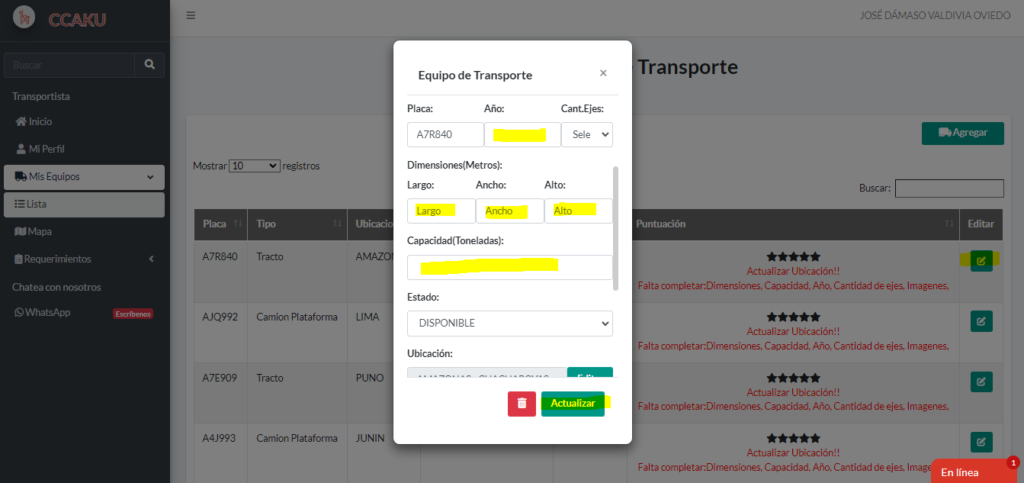Open Inicio in the sidebar
1024x483 pixels.
point(40,122)
